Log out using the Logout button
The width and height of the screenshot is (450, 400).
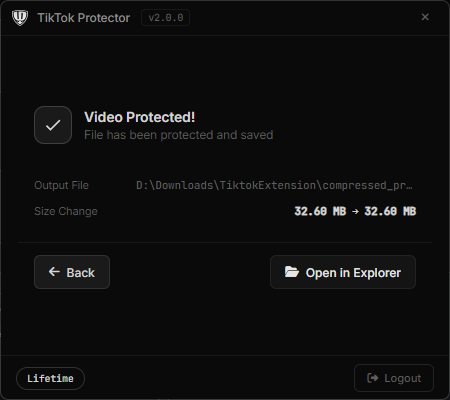pos(394,378)
